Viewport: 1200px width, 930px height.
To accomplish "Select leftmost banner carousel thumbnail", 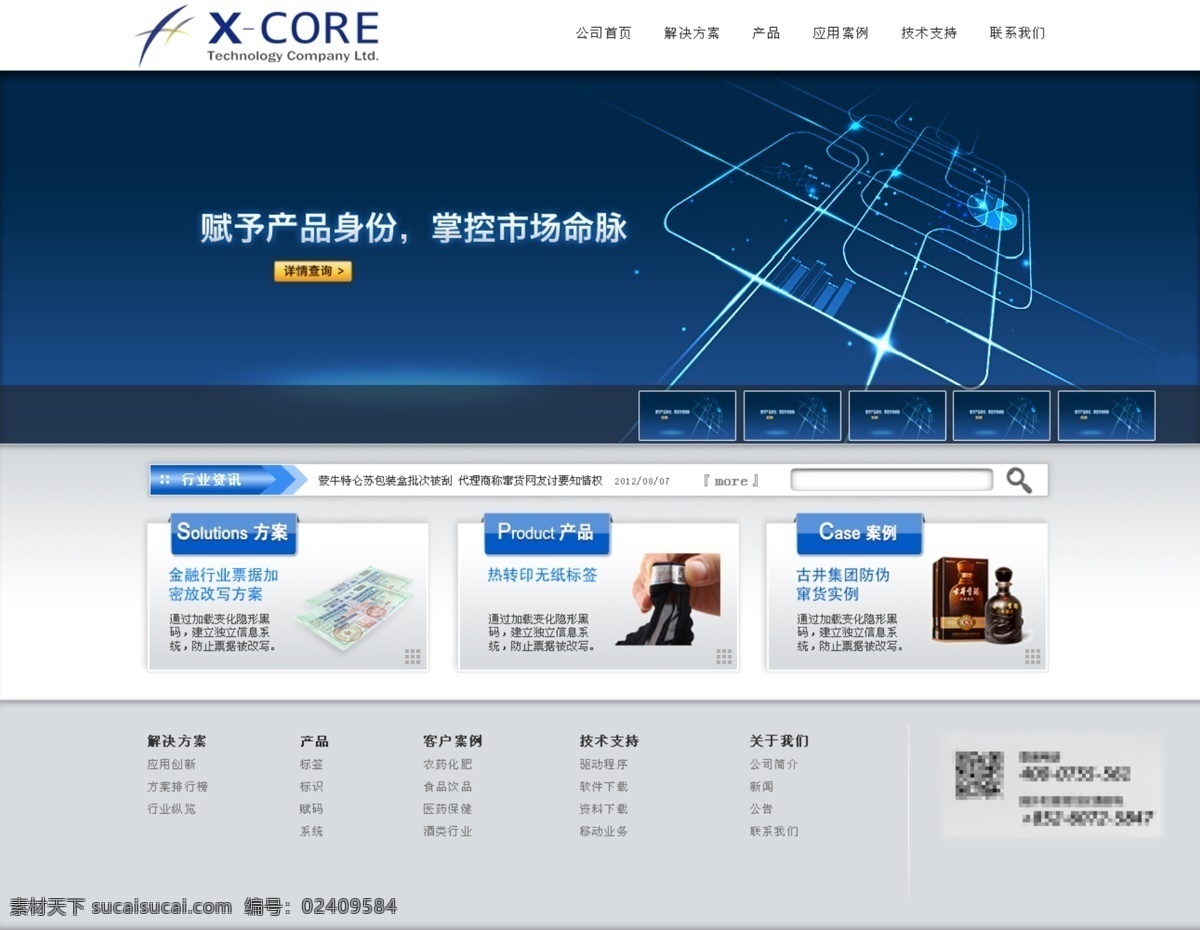I will tap(687, 416).
